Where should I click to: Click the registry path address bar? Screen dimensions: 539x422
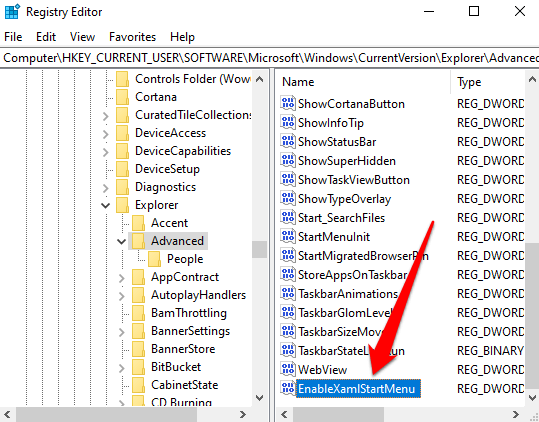point(270,58)
